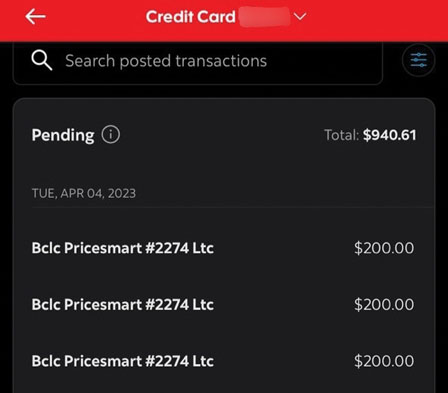
Task: Open the second Bclc Pricesmart #2274 transaction
Action: [223, 304]
